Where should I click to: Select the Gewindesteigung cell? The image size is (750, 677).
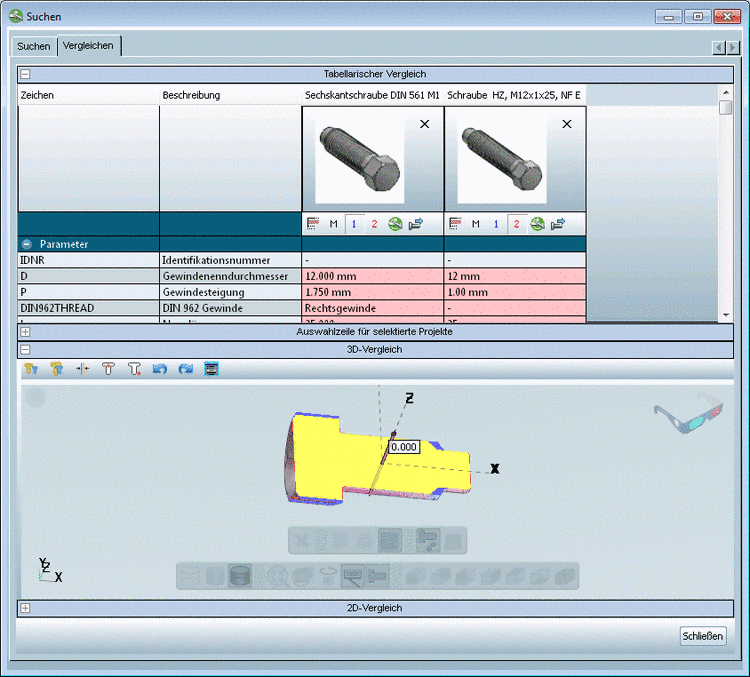coord(231,292)
